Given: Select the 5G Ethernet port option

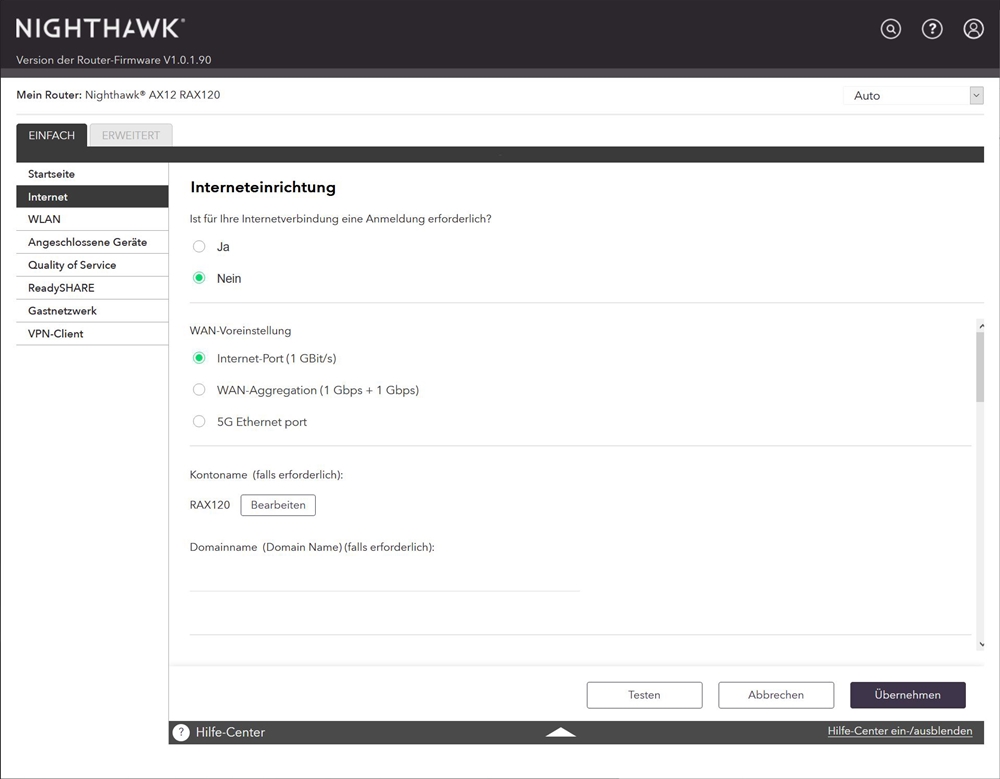Looking at the screenshot, I should [x=199, y=422].
